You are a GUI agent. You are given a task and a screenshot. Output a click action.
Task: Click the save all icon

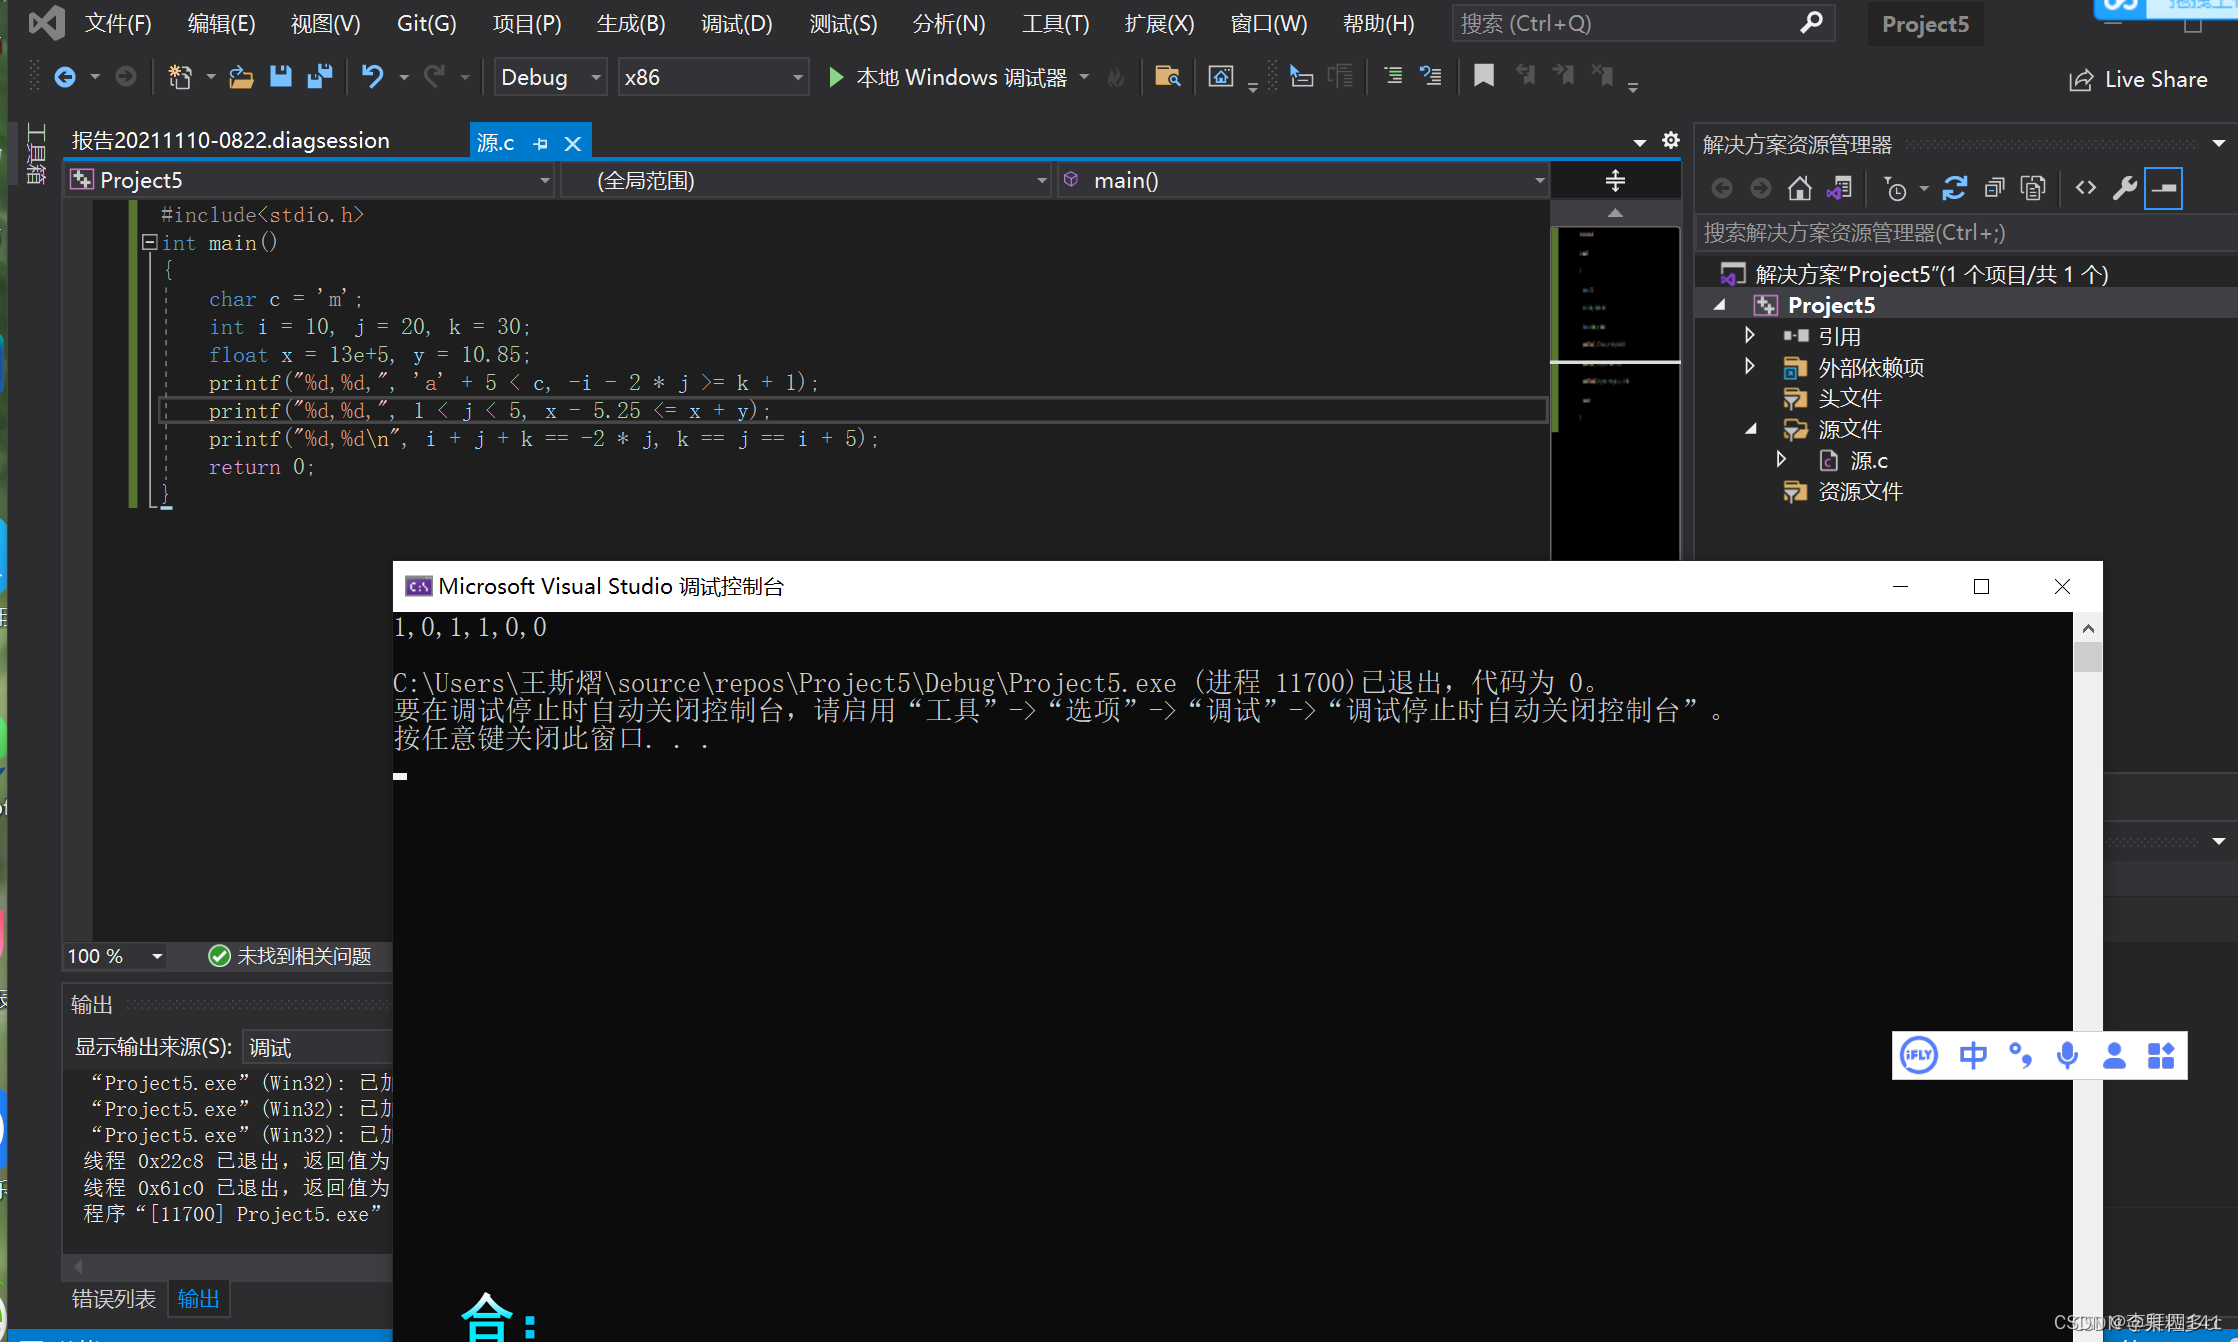click(x=320, y=77)
